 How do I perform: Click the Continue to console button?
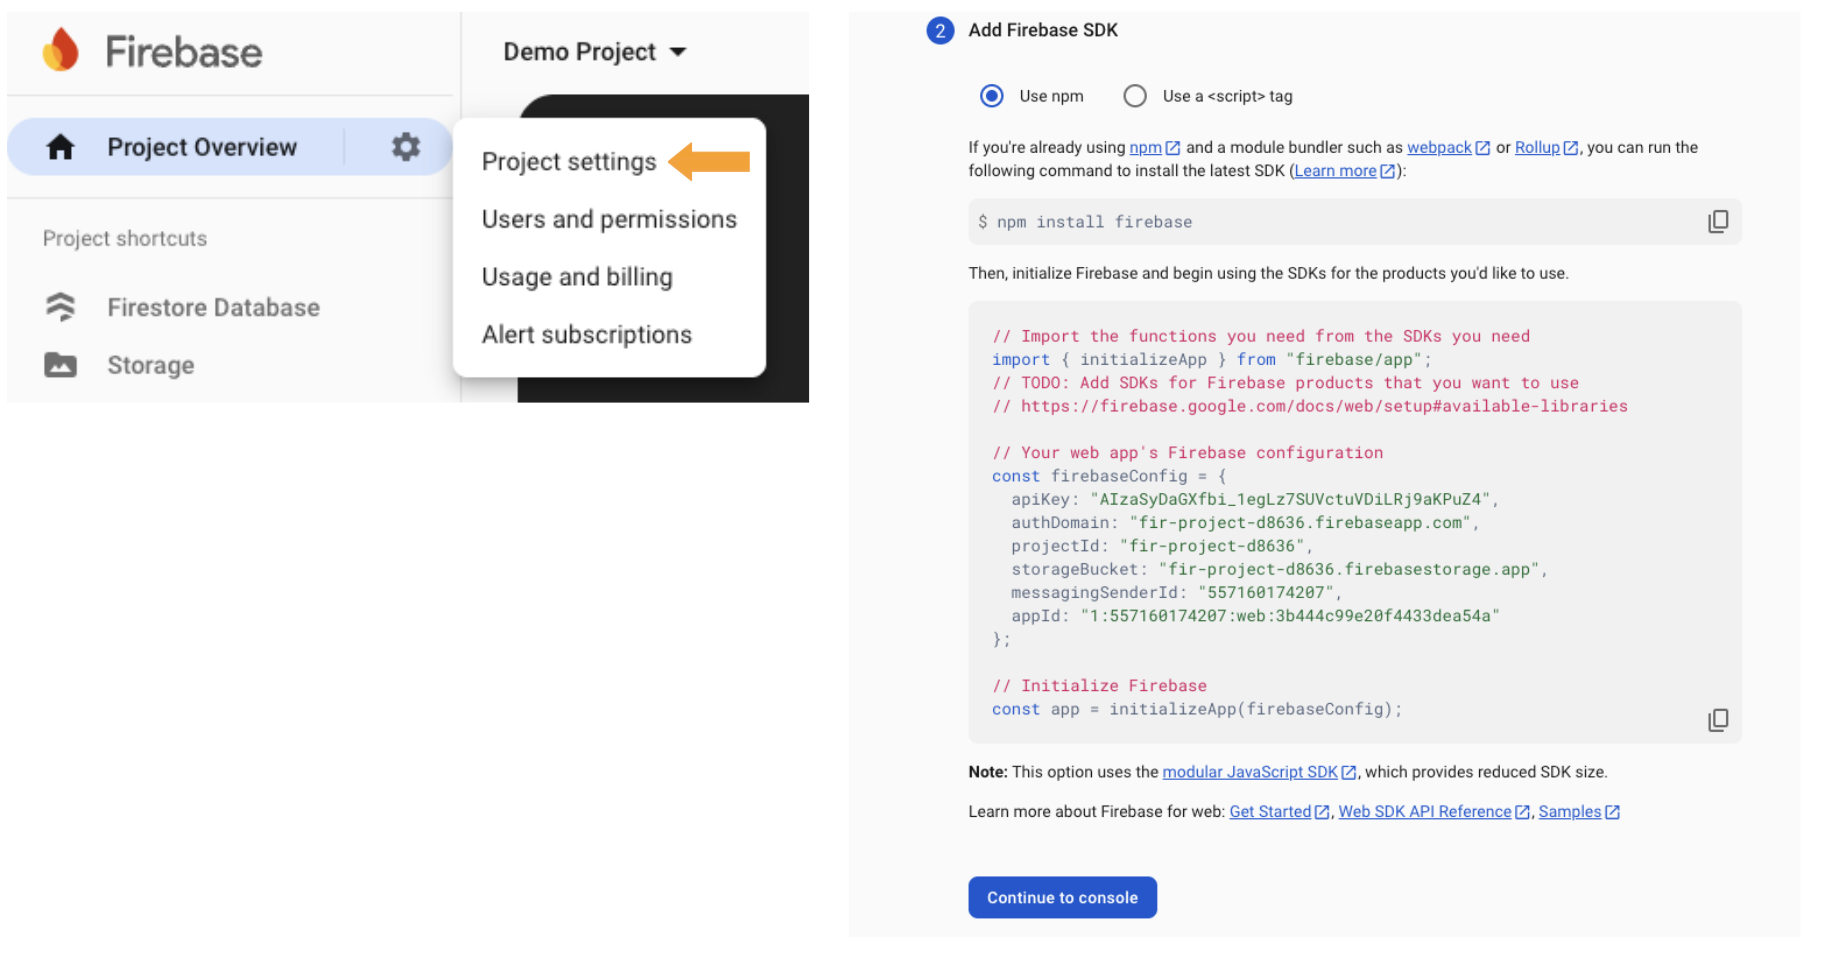coord(1062,897)
